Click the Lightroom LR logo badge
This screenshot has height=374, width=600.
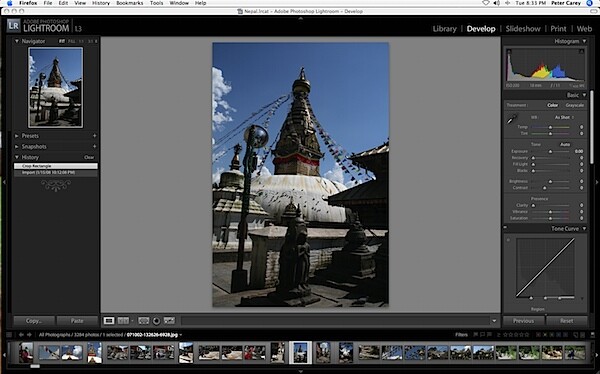[x=13, y=26]
